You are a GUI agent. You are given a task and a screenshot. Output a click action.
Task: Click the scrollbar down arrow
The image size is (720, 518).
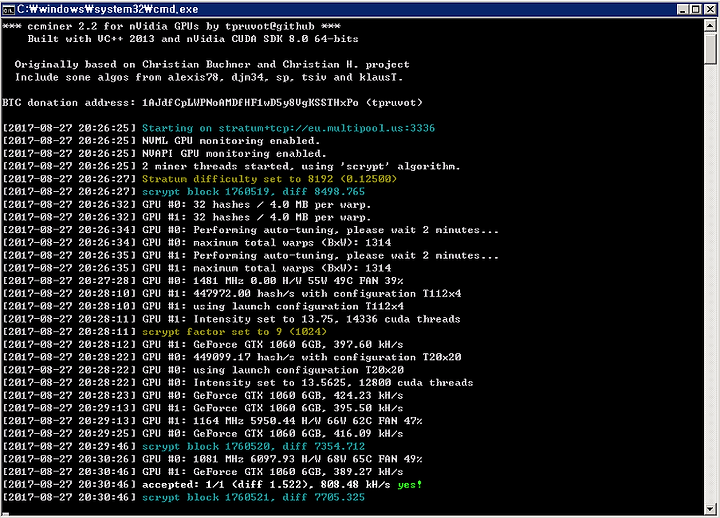pyautogui.click(x=710, y=508)
